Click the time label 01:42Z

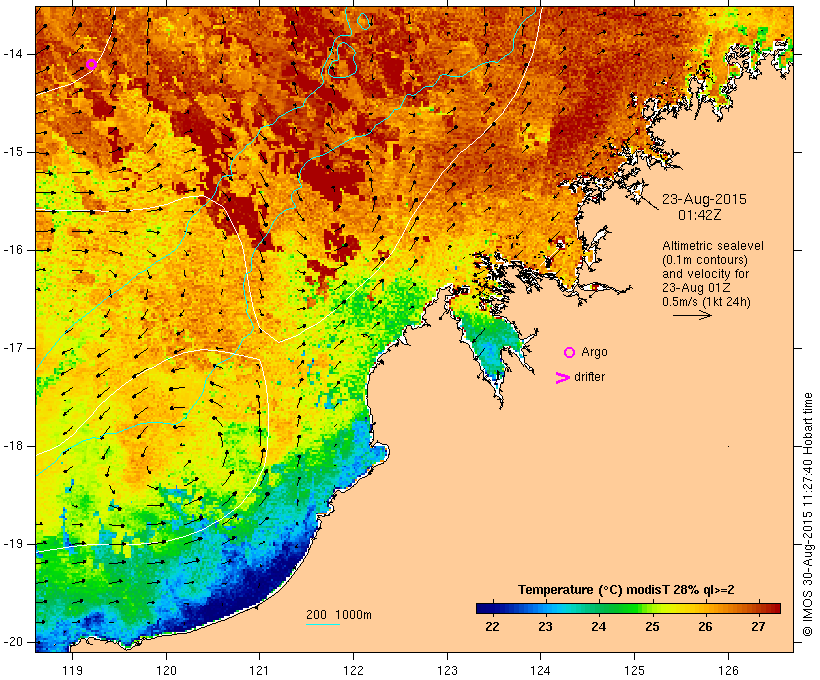coord(700,215)
